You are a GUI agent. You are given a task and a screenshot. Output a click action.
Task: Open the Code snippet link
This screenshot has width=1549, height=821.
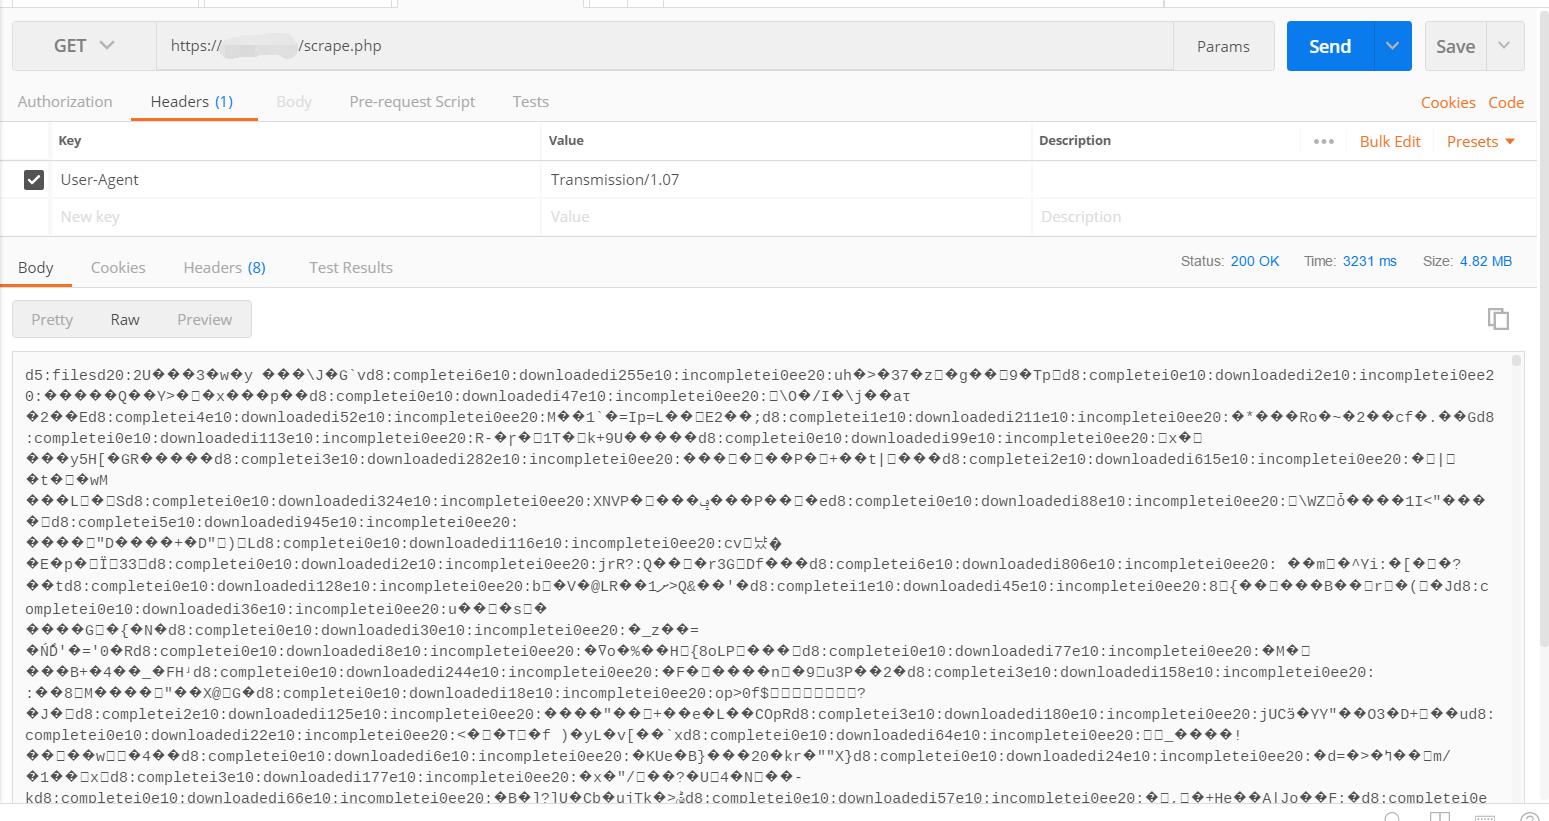(1506, 102)
